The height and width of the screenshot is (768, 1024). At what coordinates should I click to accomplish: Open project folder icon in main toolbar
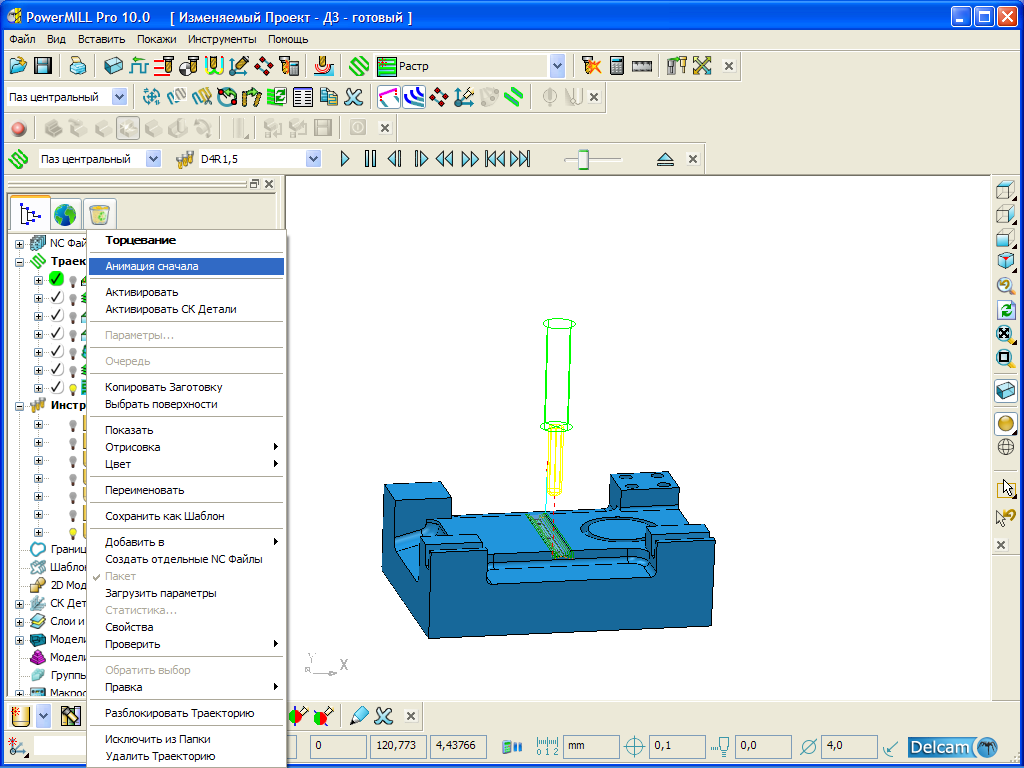click(x=18, y=65)
